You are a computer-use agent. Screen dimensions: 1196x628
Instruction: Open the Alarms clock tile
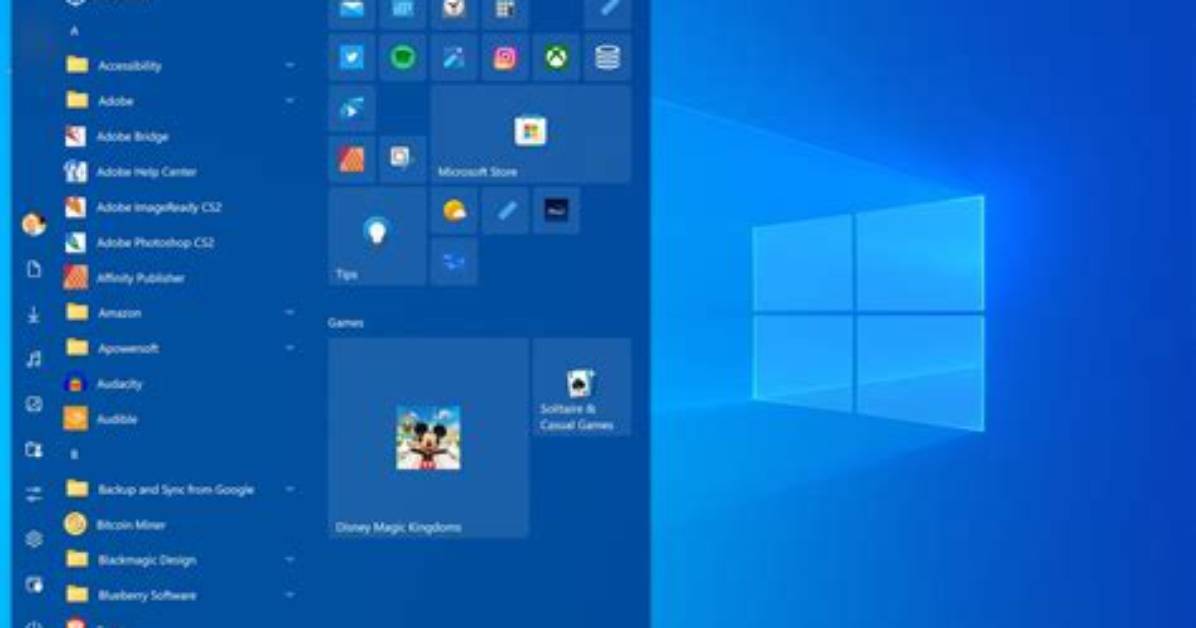[x=454, y=11]
